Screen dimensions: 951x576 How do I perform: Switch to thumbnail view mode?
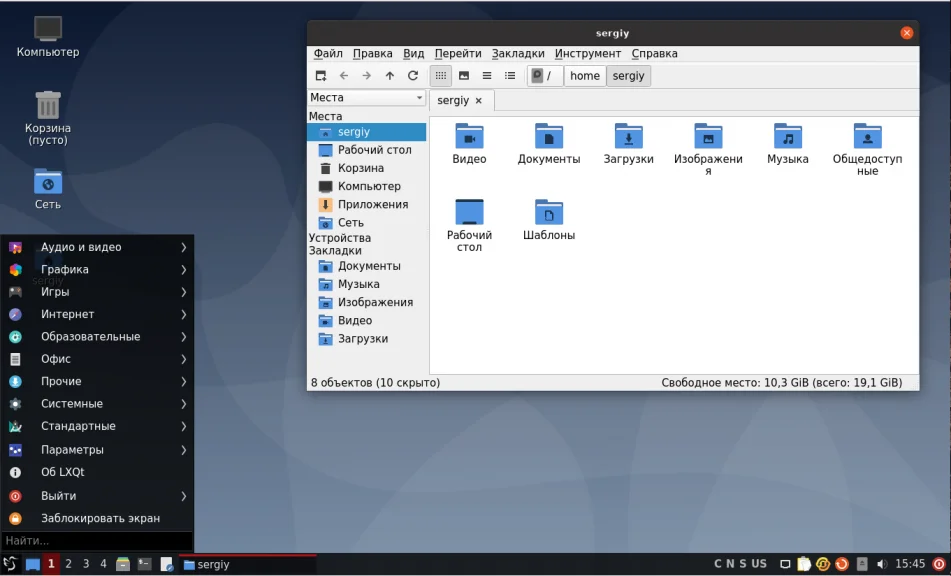pos(464,76)
